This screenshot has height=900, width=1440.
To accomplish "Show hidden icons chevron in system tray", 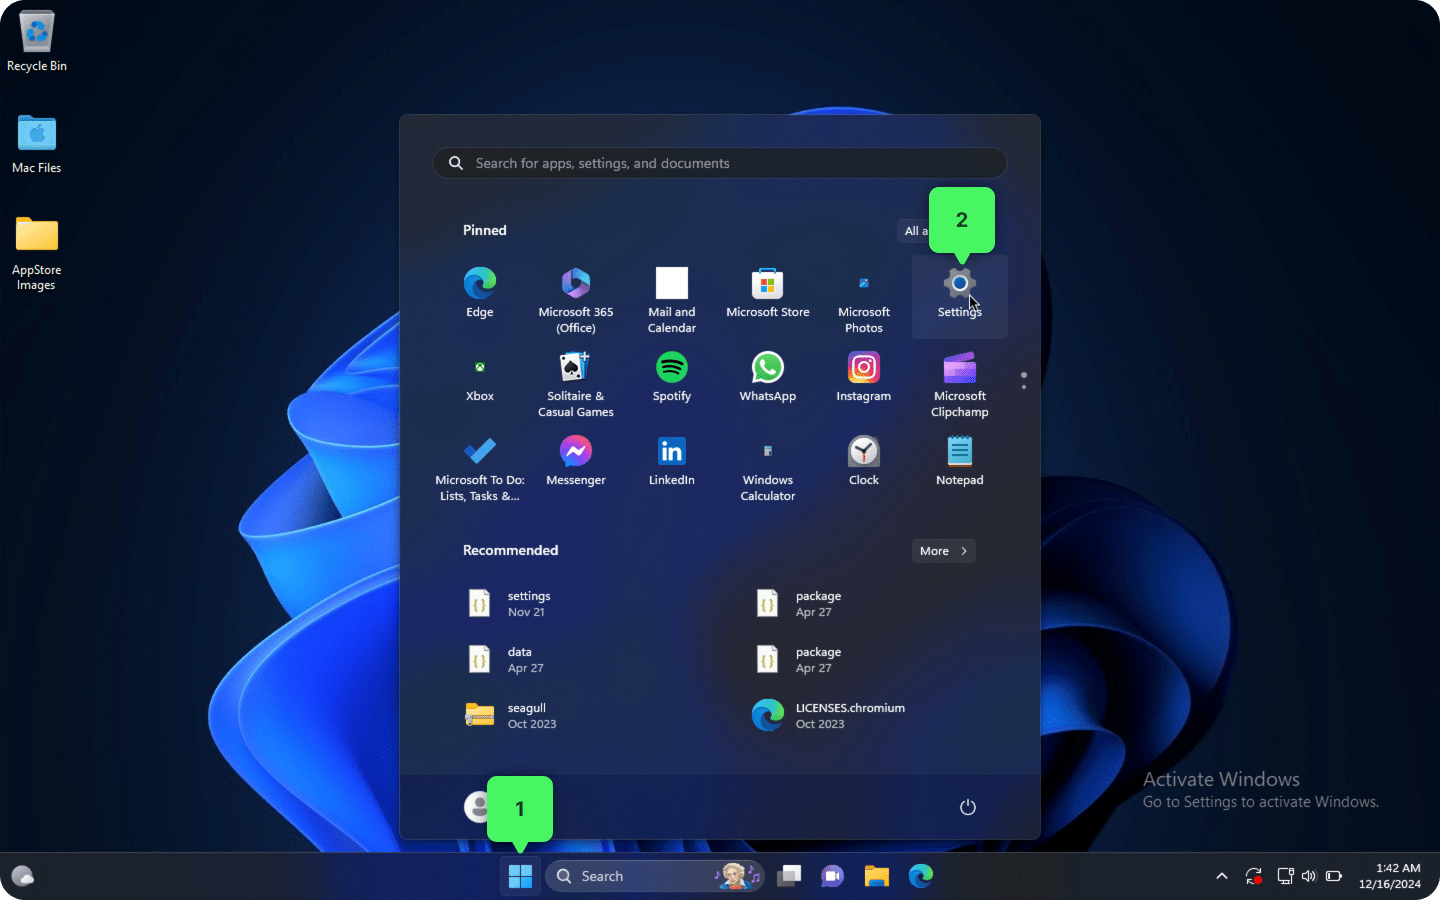I will click(x=1222, y=876).
